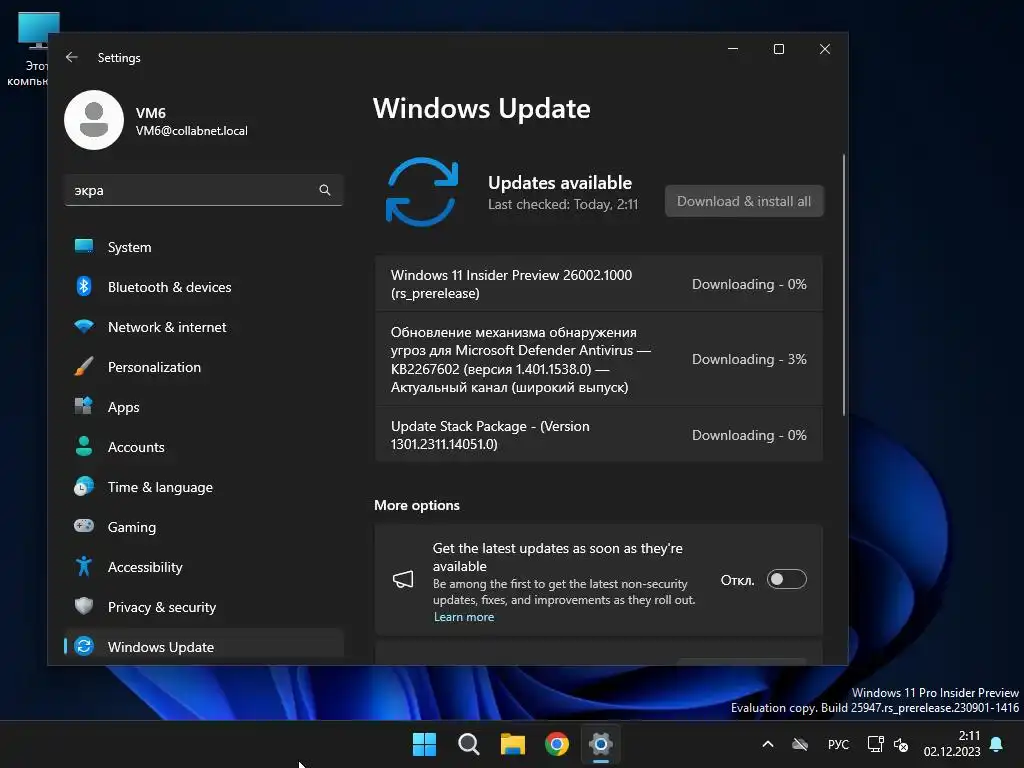Image resolution: width=1024 pixels, height=768 pixels.
Task: Go to Network & internet settings
Action: pyautogui.click(x=204, y=327)
